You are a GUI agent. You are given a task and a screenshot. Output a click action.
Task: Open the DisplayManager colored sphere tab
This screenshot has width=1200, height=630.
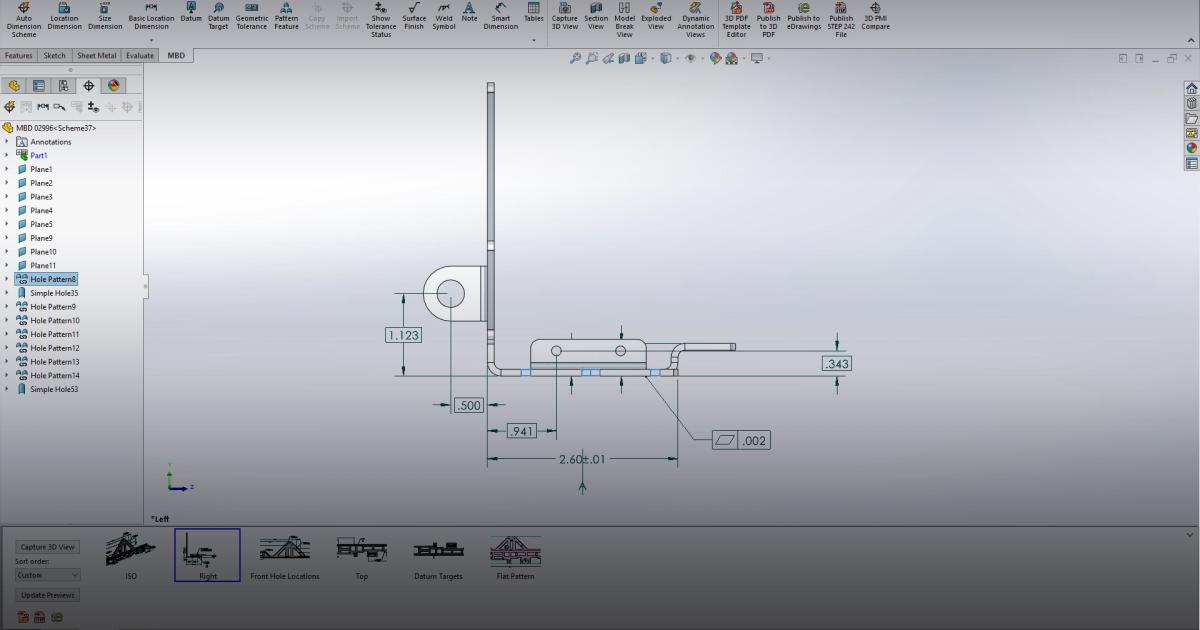click(112, 86)
